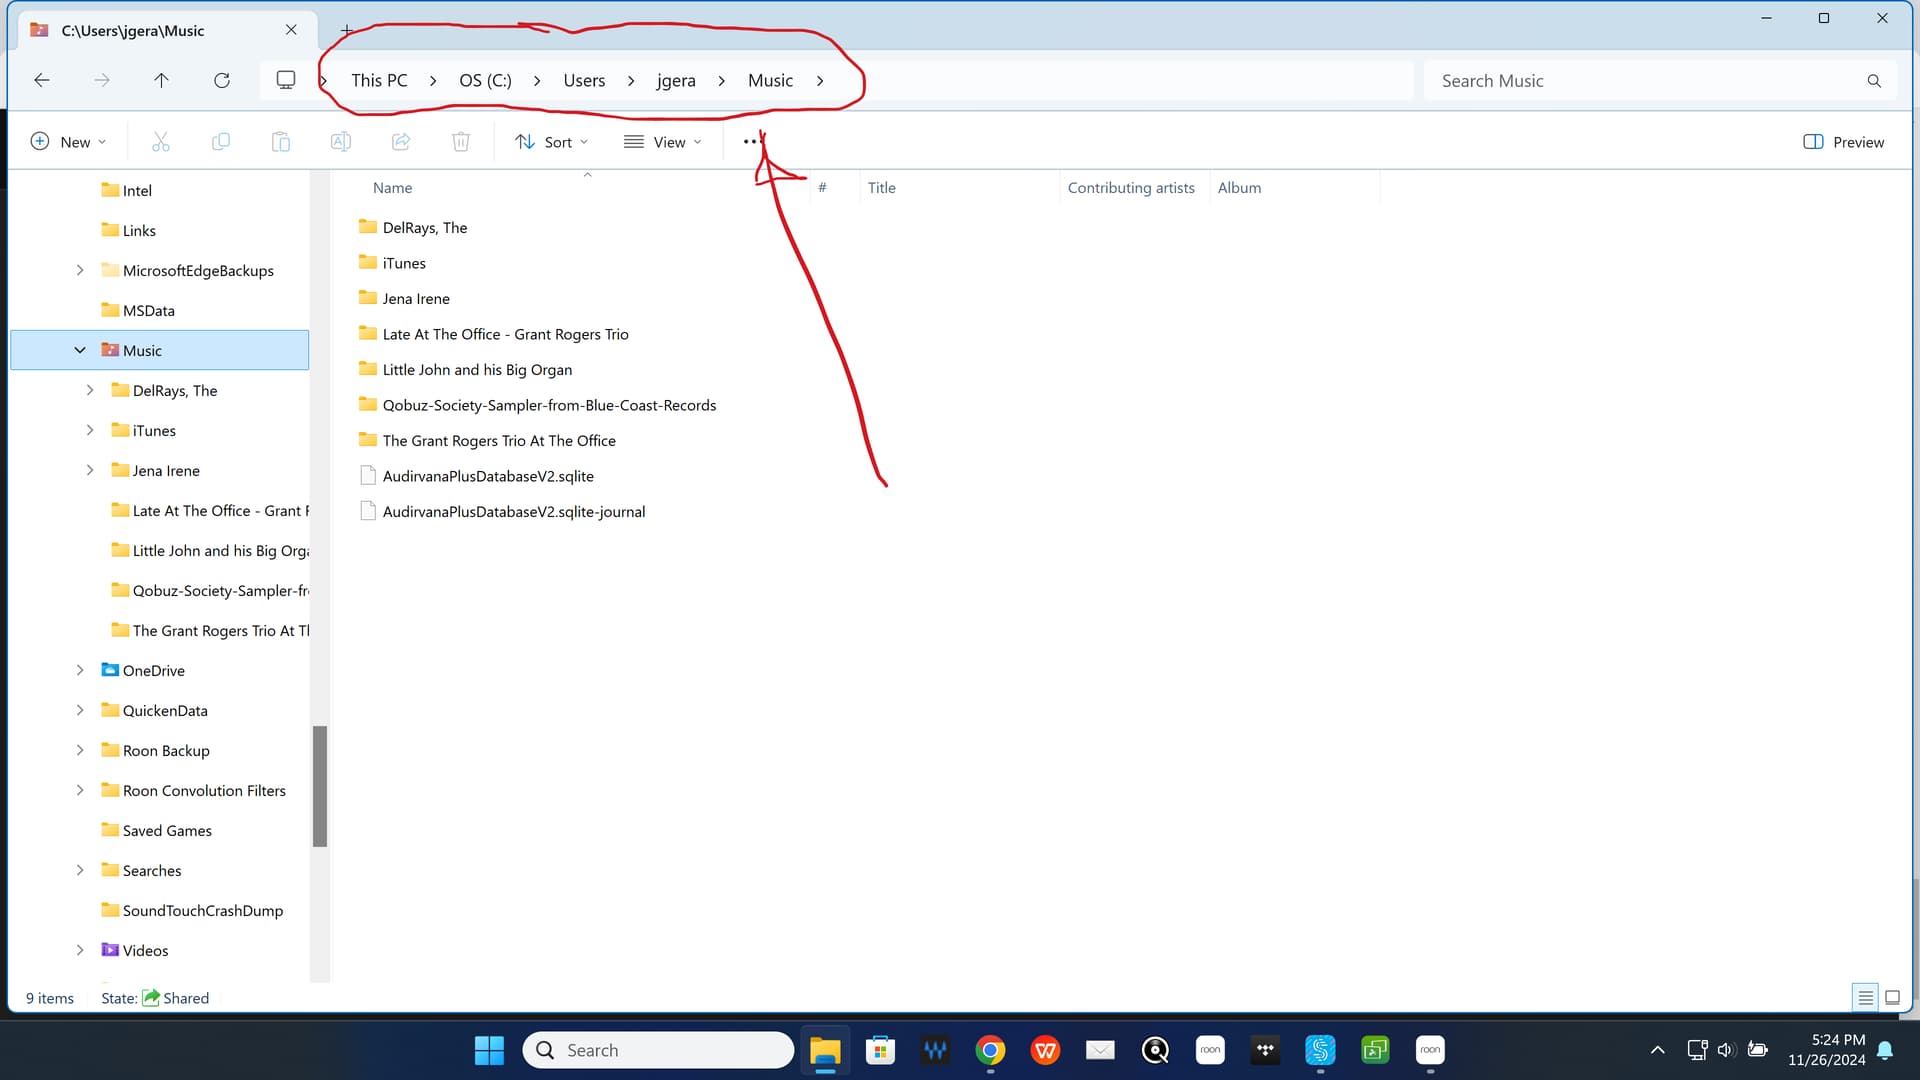
Task: Open the Windows Start menu
Action: pos(489,1050)
